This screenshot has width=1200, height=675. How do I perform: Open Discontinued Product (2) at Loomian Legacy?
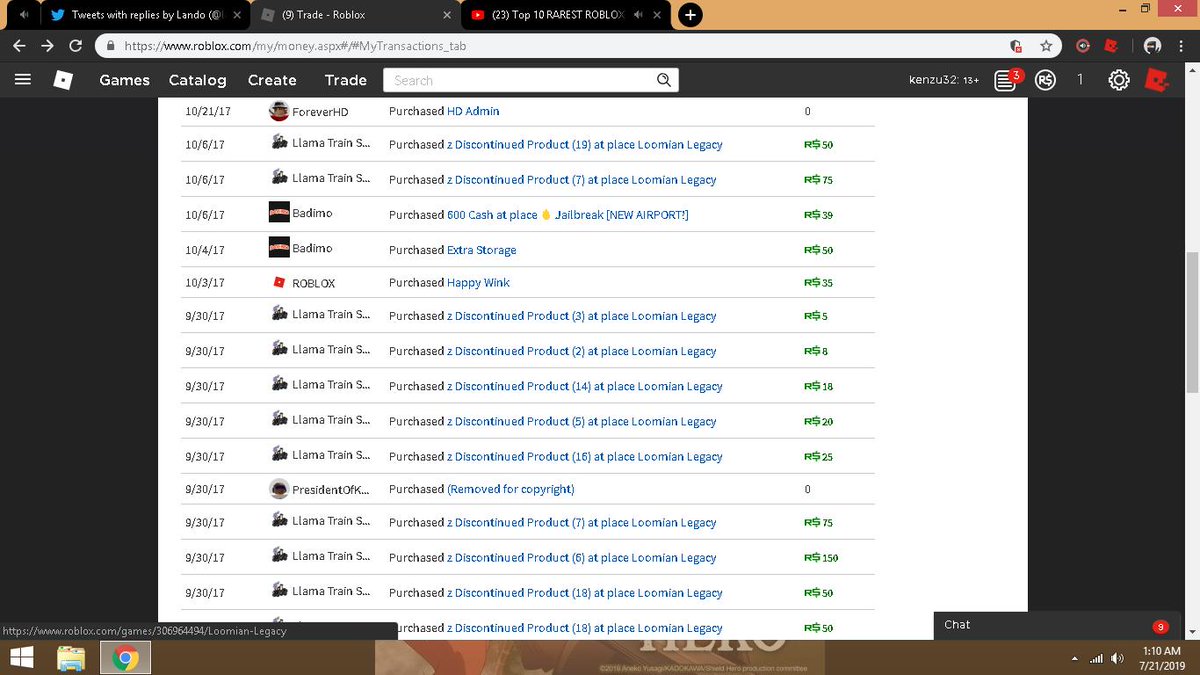pyautogui.click(x=582, y=351)
